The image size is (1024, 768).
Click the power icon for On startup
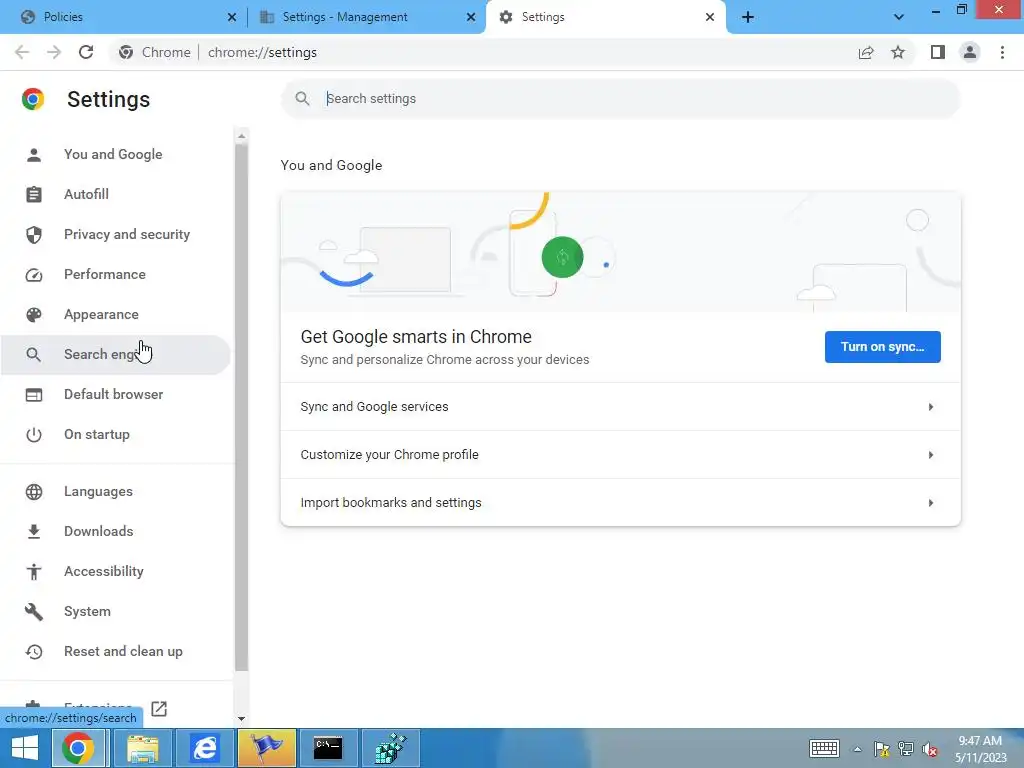(34, 435)
